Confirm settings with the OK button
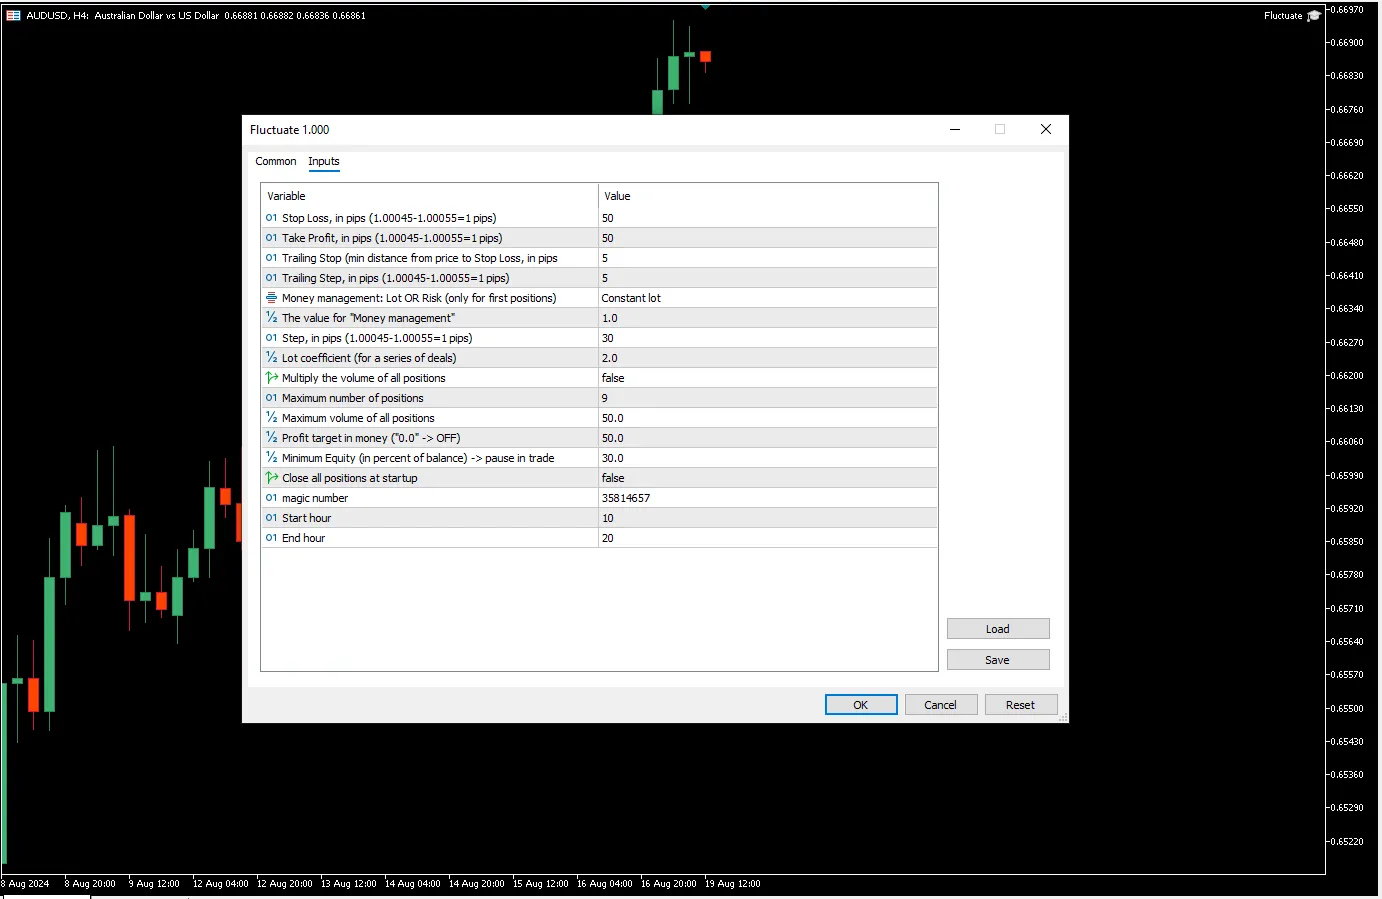Screen dimensions: 1382x899 (860, 705)
